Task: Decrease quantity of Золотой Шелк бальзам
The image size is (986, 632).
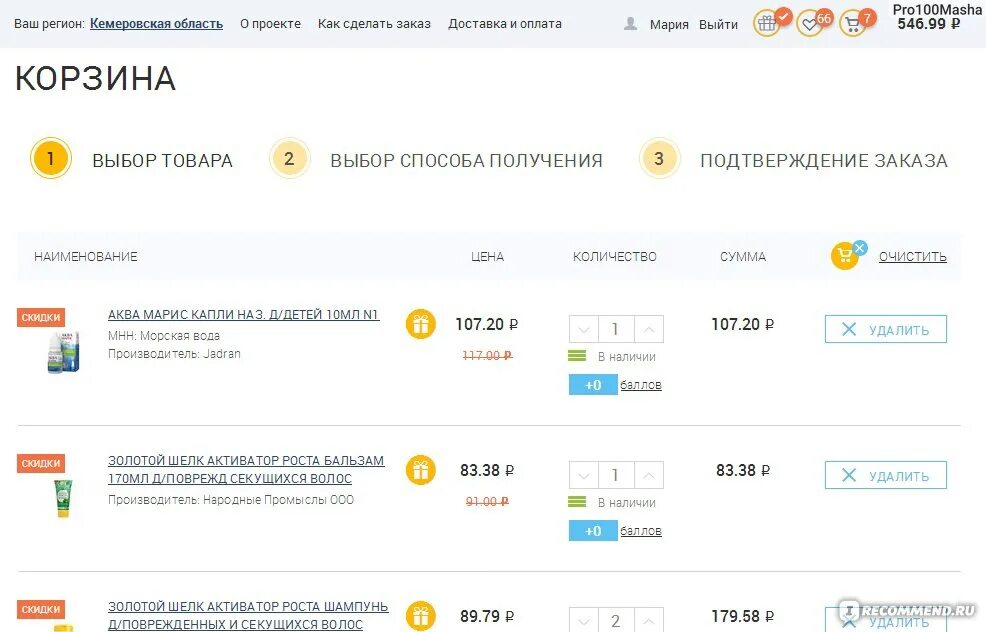Action: pos(584,475)
